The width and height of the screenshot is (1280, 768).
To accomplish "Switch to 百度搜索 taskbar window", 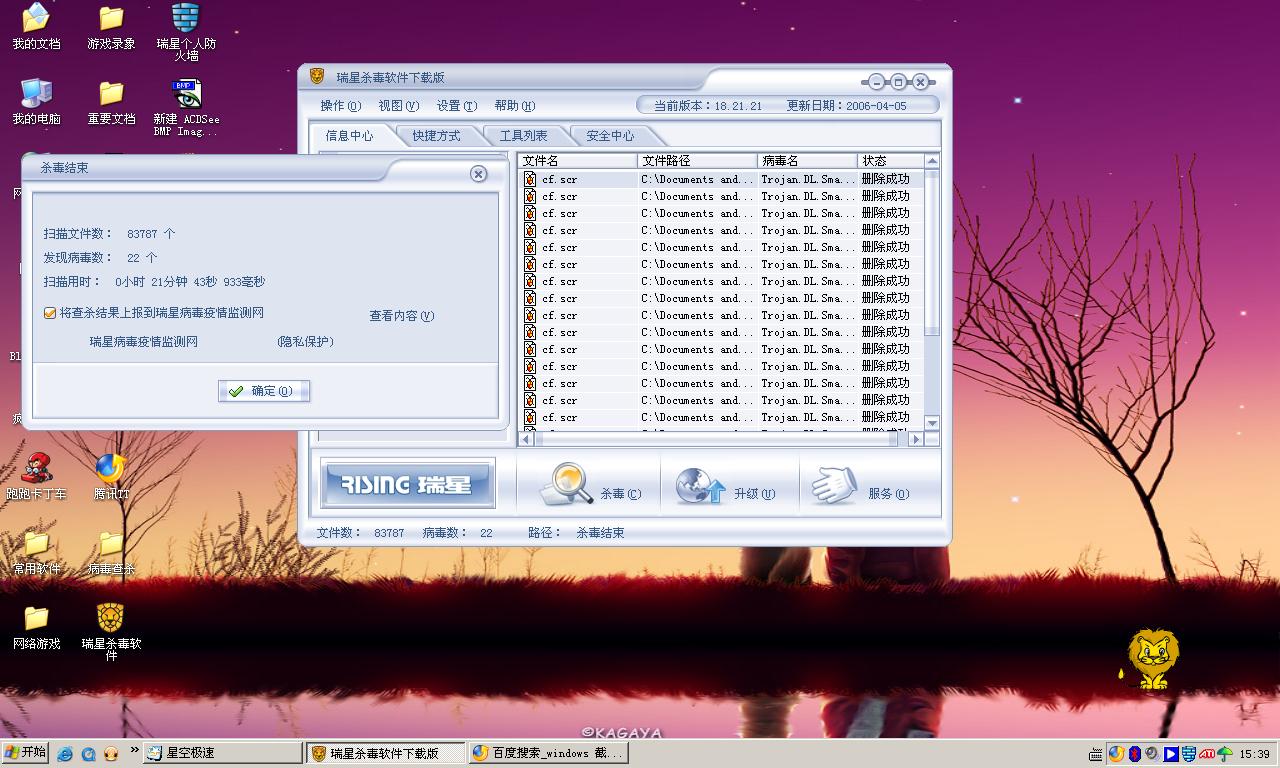I will pos(548,753).
